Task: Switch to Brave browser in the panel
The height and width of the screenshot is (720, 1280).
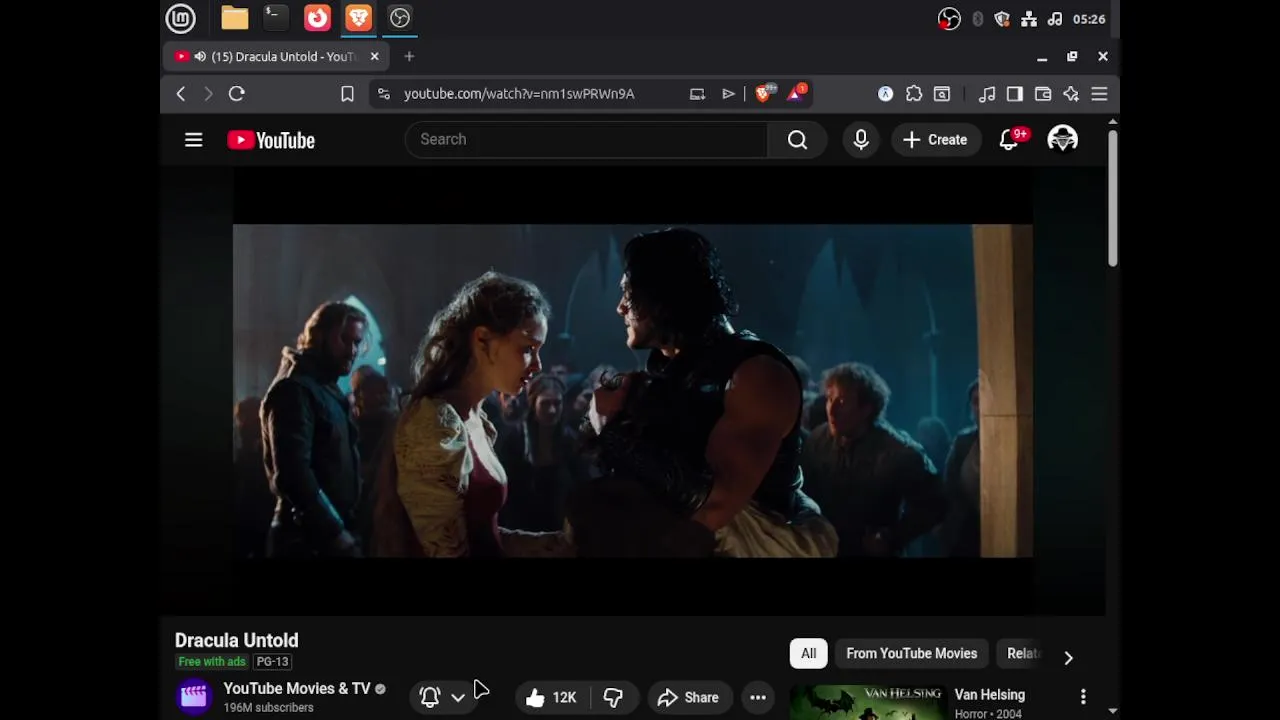Action: (x=358, y=18)
